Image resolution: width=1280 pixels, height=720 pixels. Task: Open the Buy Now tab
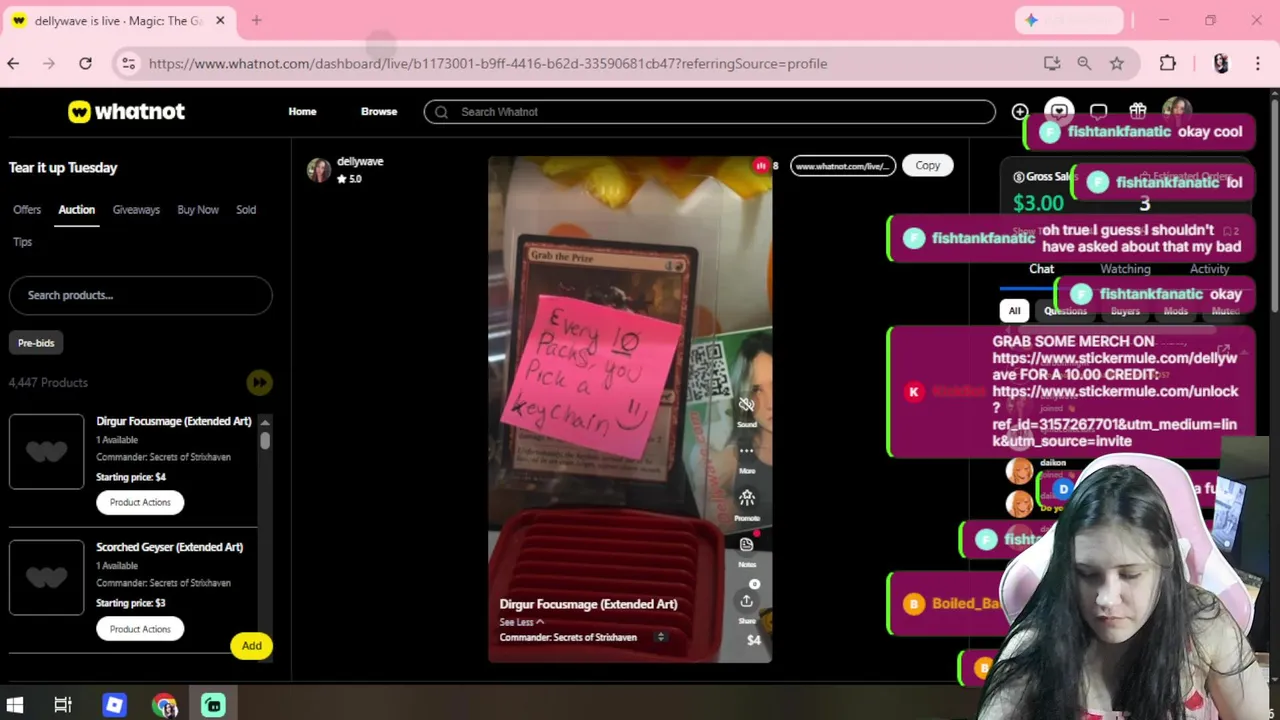198,209
